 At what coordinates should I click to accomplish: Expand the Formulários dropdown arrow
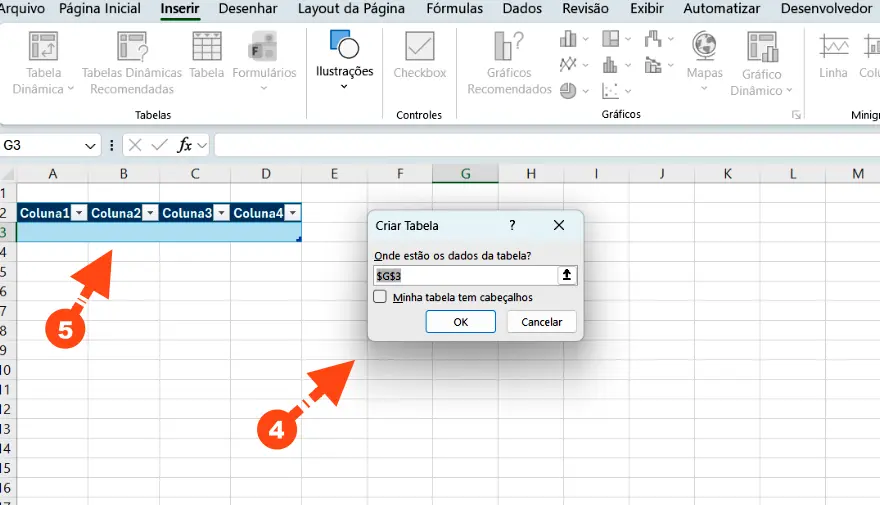(x=264, y=88)
